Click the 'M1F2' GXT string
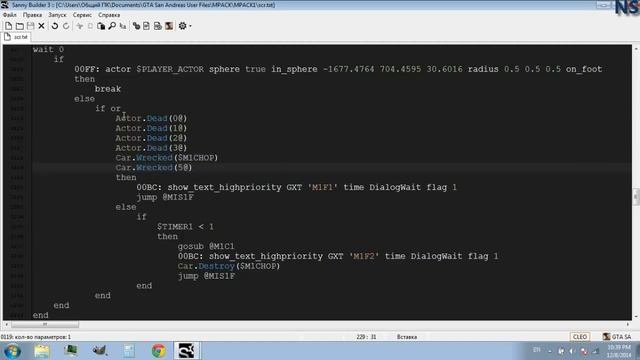The image size is (640, 360). 364,256
